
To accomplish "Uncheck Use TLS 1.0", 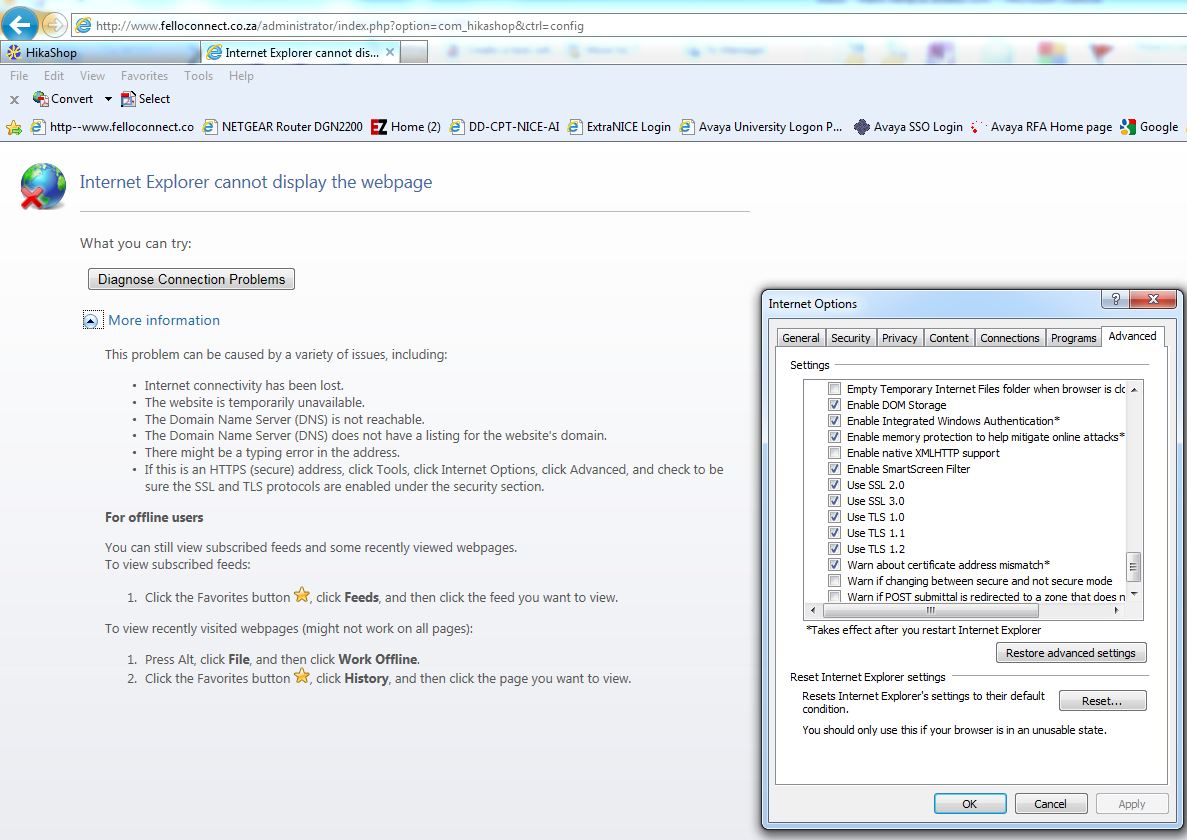I will pos(834,517).
